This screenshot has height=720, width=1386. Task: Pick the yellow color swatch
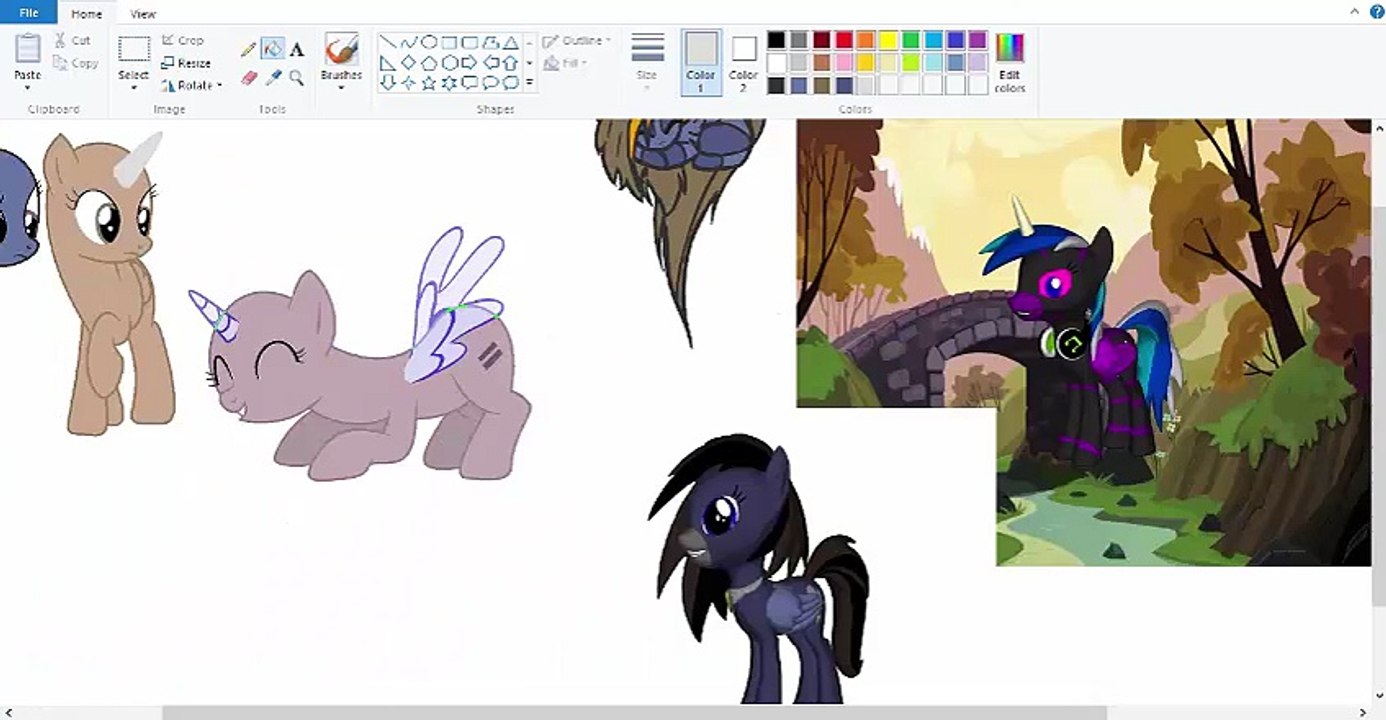[888, 40]
